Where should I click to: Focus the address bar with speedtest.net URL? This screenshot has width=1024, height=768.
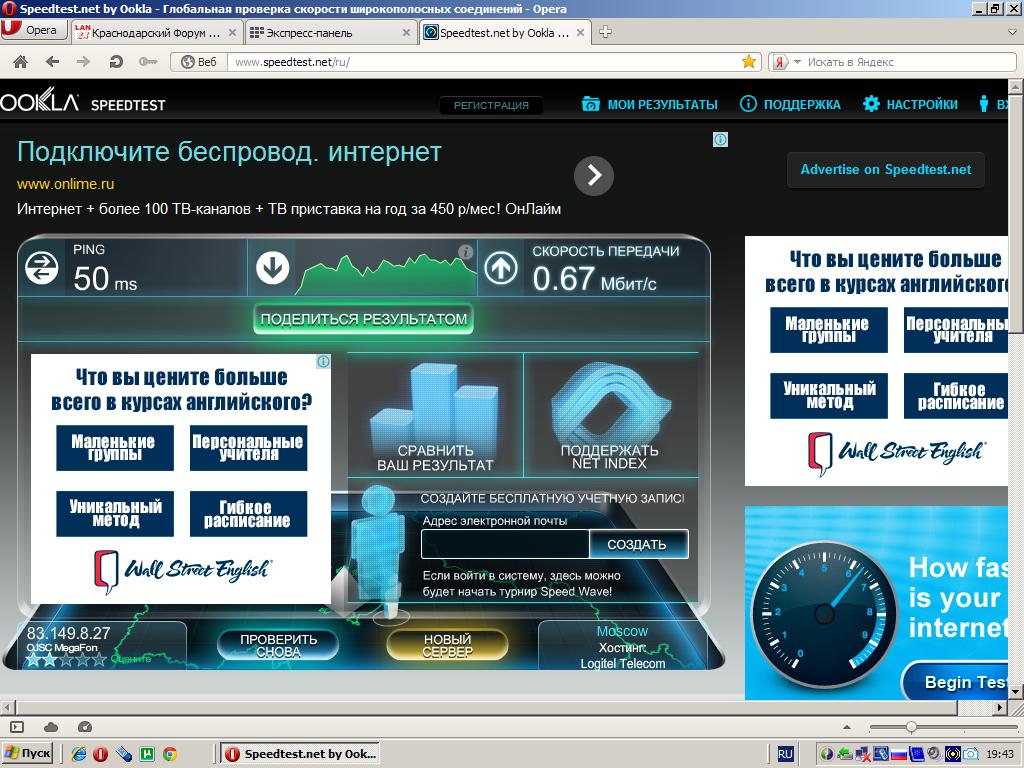(483, 62)
